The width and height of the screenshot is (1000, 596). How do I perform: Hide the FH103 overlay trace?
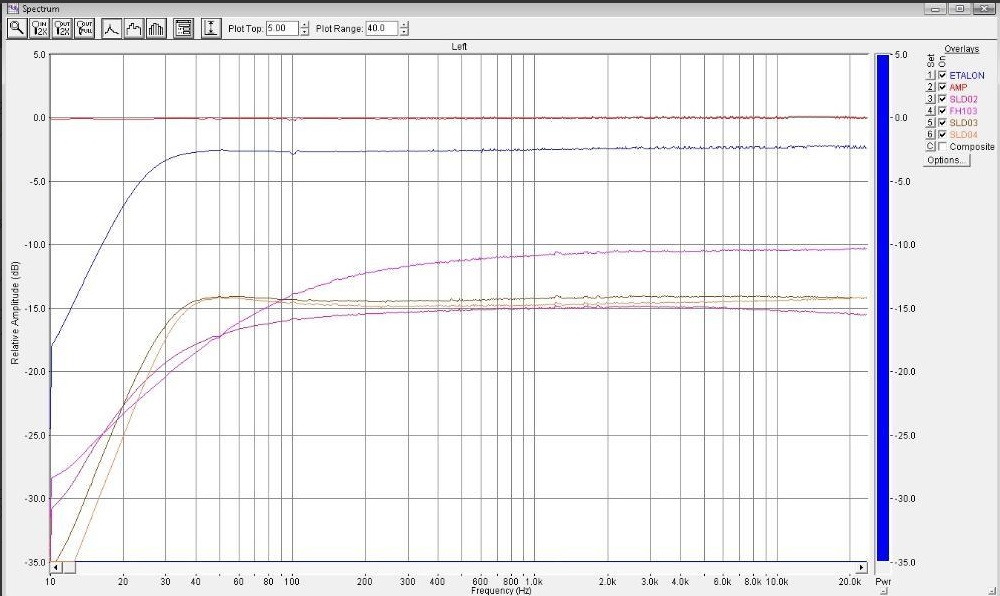(942, 111)
